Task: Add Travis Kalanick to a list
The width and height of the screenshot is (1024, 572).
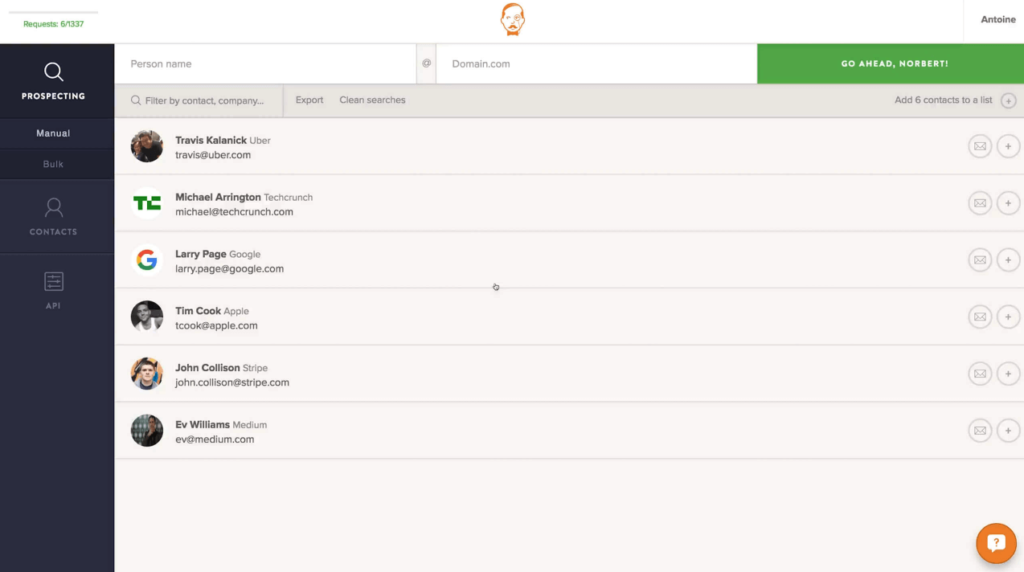Action: tap(1008, 146)
